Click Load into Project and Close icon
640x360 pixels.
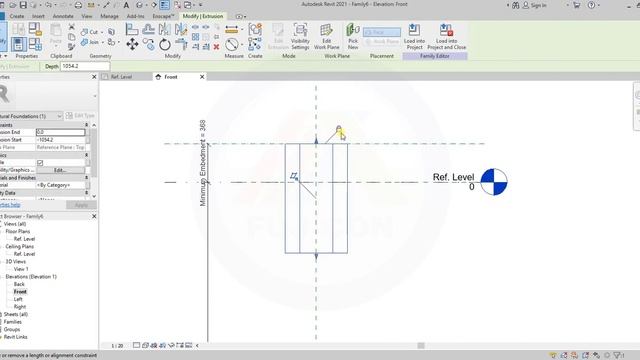447,36
